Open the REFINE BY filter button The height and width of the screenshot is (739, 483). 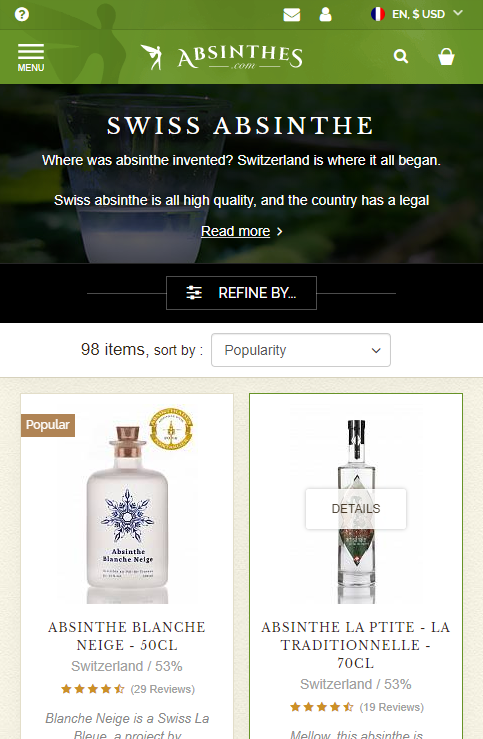(241, 293)
